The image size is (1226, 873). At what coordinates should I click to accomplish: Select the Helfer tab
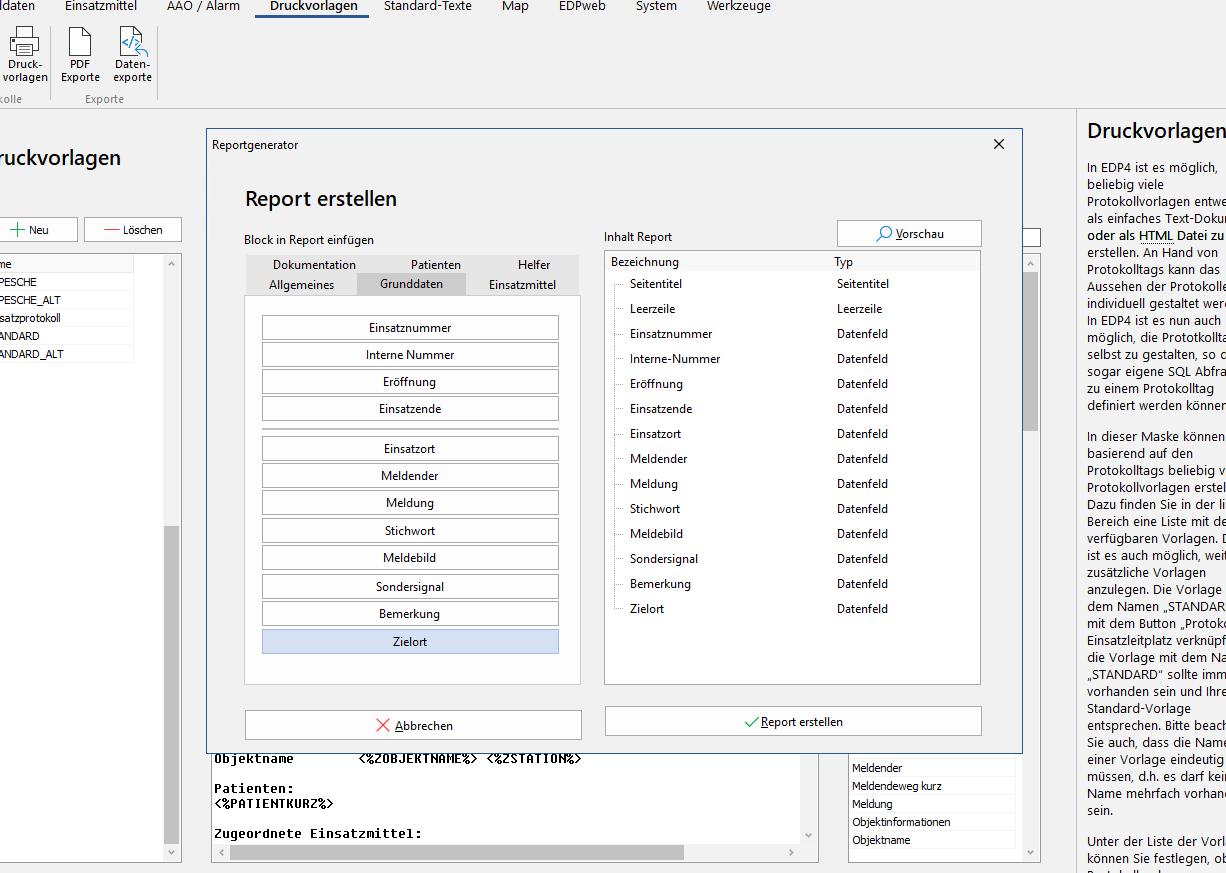[534, 265]
